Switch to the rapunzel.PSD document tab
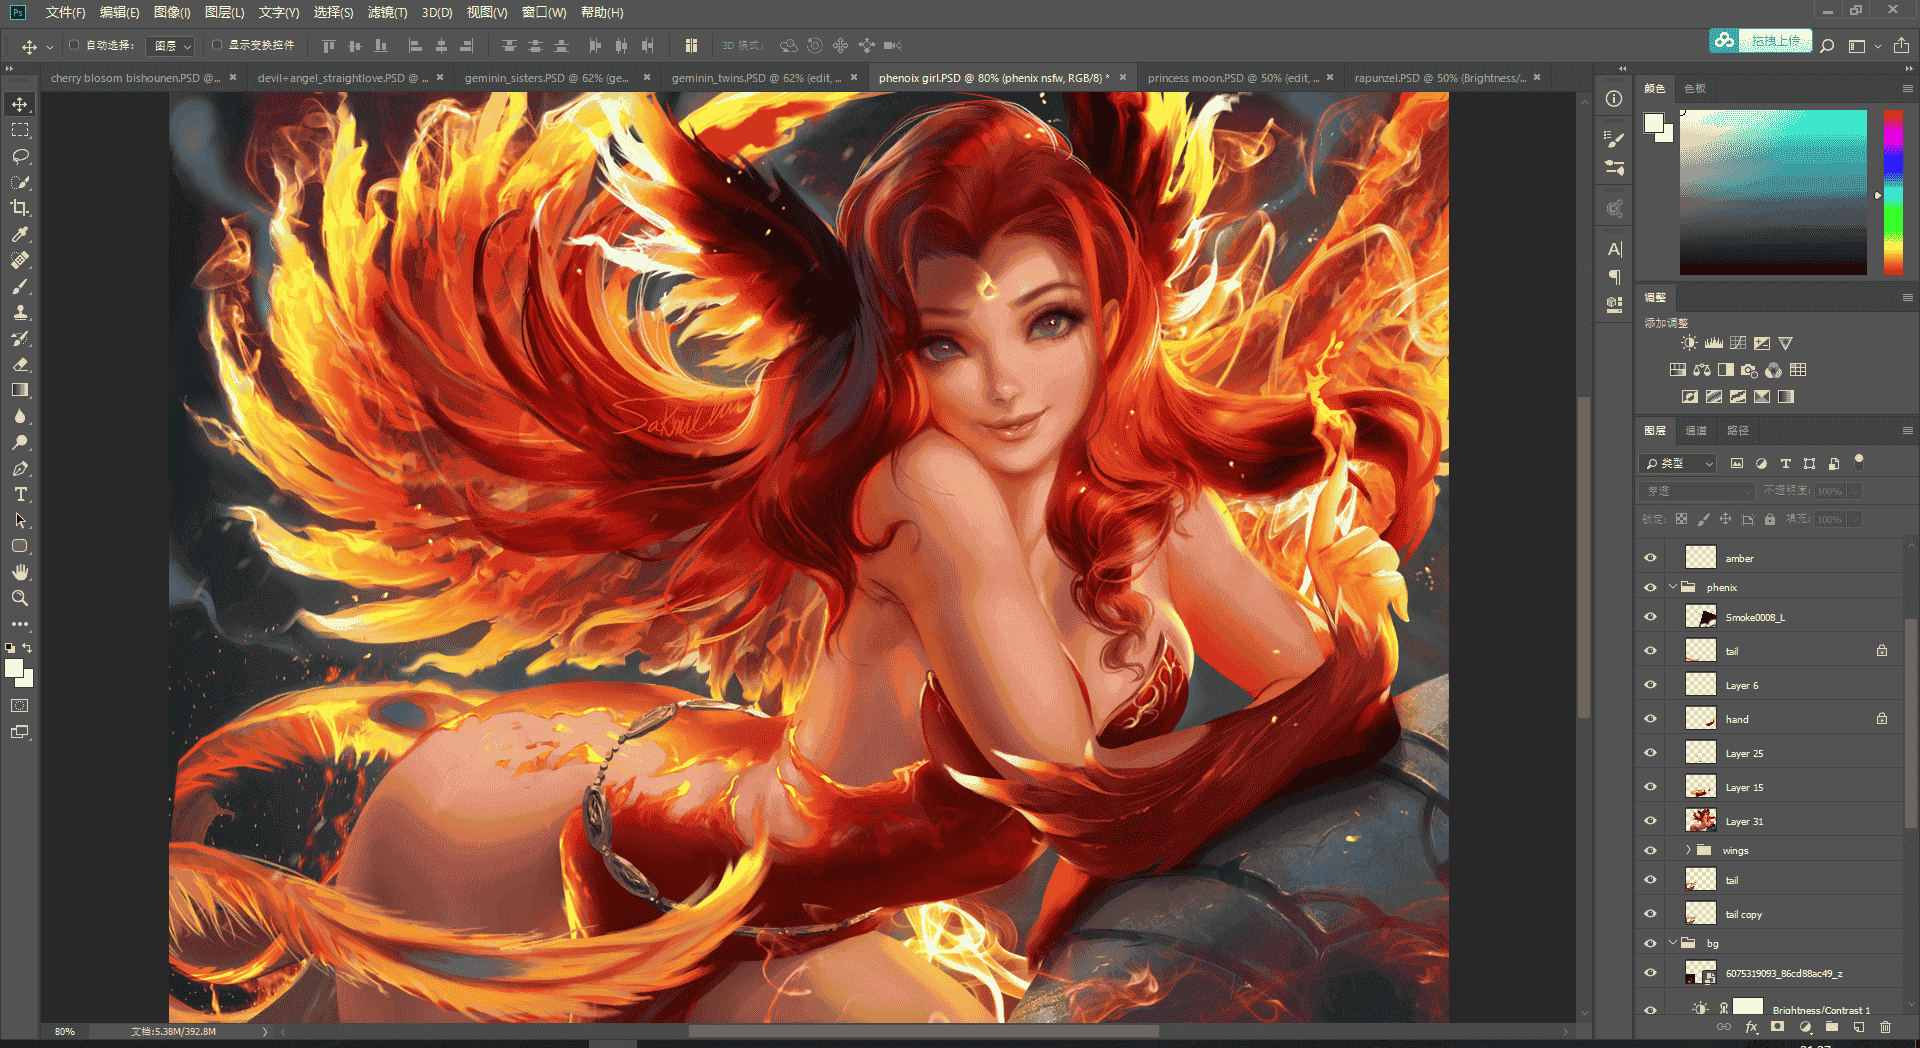Screen dimensions: 1920x1048 [x=1440, y=78]
